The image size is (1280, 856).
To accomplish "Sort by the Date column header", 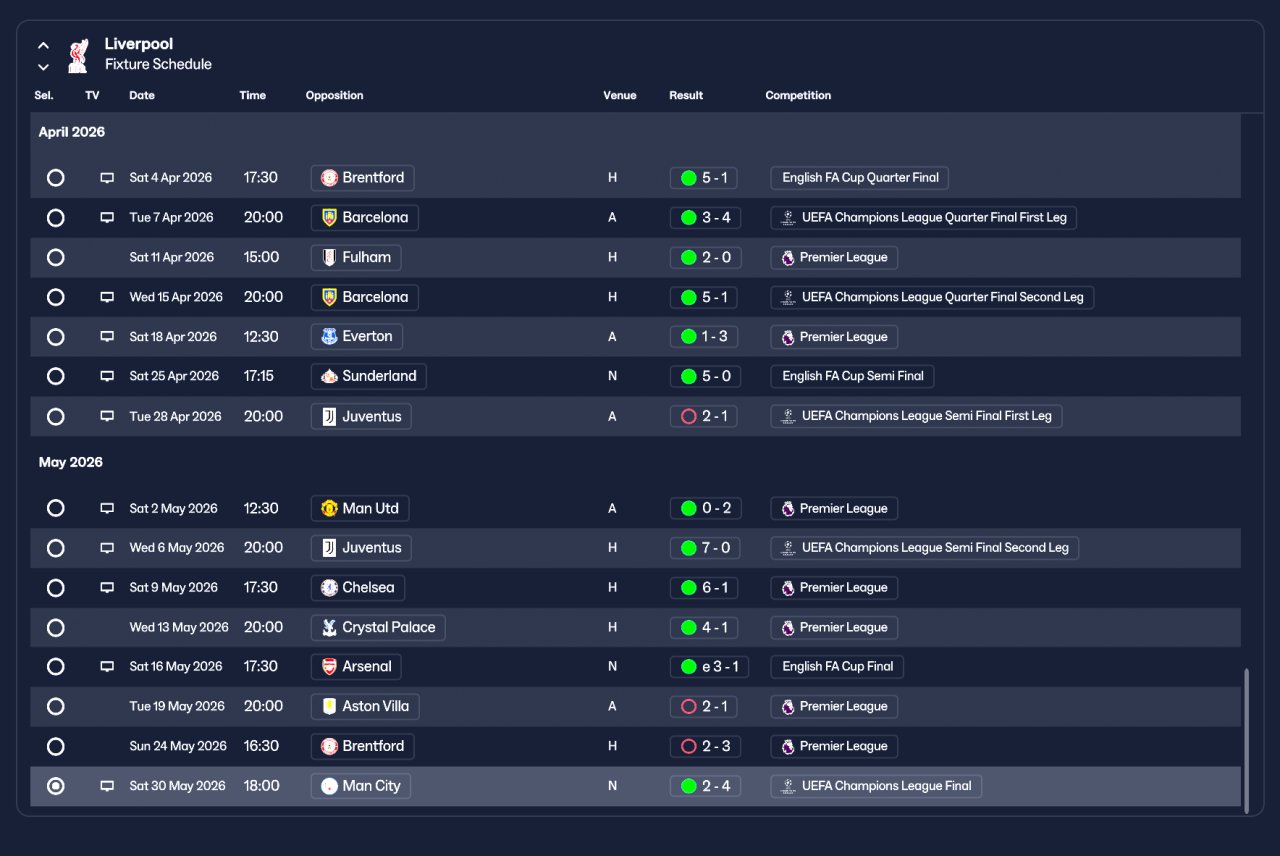I will coord(142,96).
